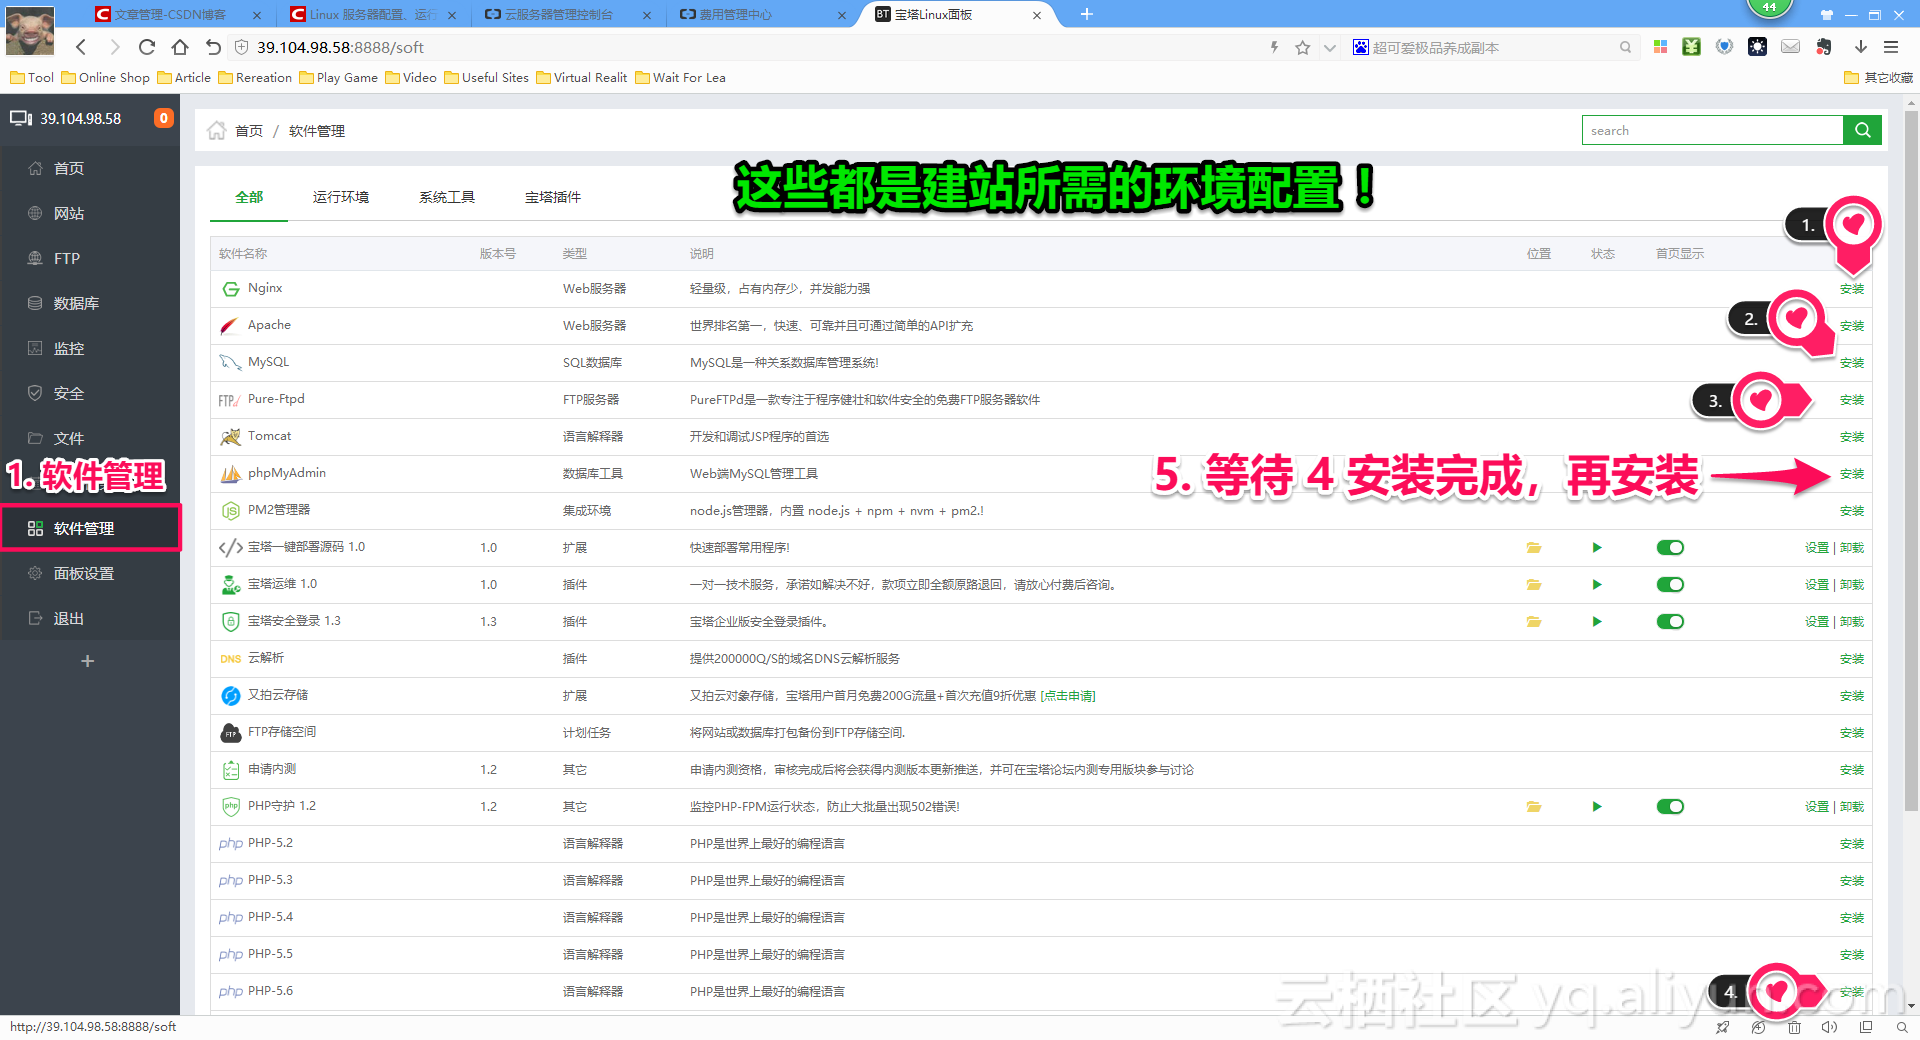Open the browser hamburger menu
Image resolution: width=1920 pixels, height=1040 pixels.
(1891, 47)
